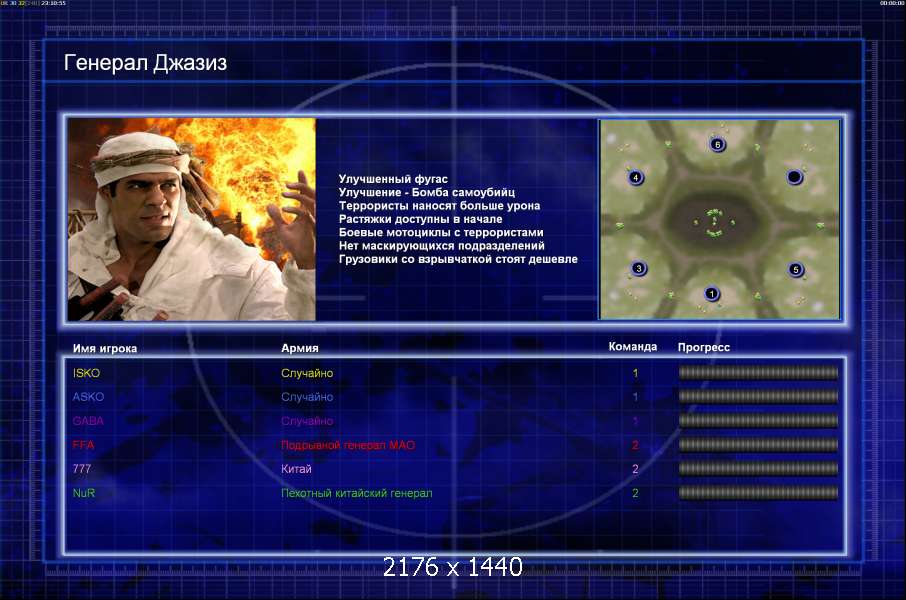Select player name ASKO
The height and width of the screenshot is (600, 906).
[88, 397]
